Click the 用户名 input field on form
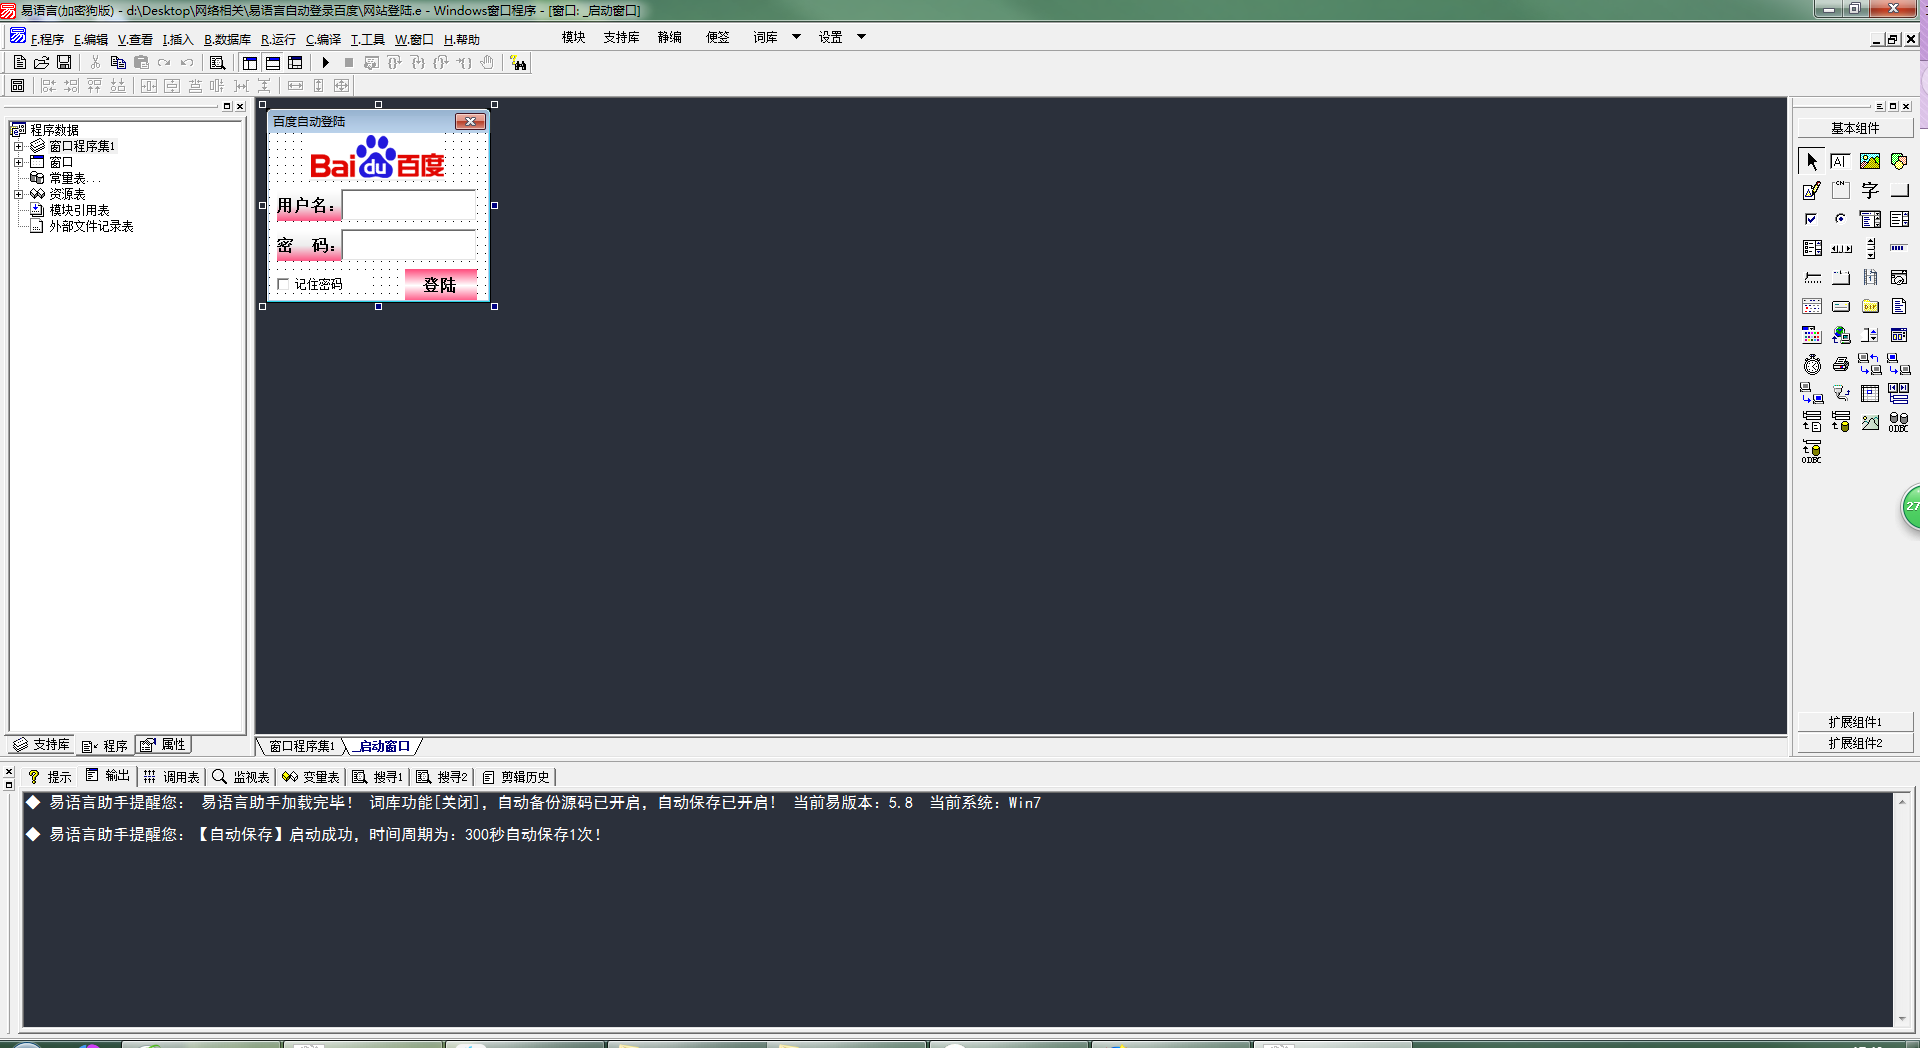Viewport: 1928px width, 1048px height. click(x=409, y=206)
